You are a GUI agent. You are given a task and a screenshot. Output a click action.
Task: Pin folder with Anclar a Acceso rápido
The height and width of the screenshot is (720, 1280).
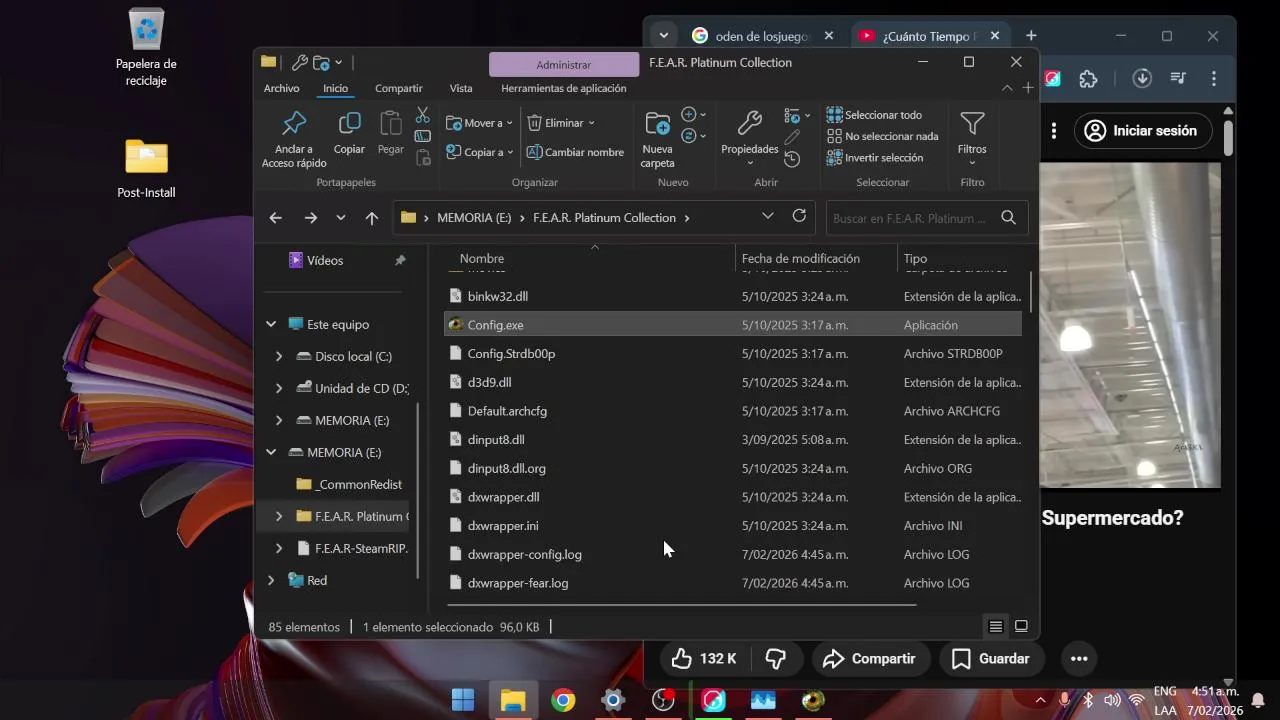[x=294, y=138]
